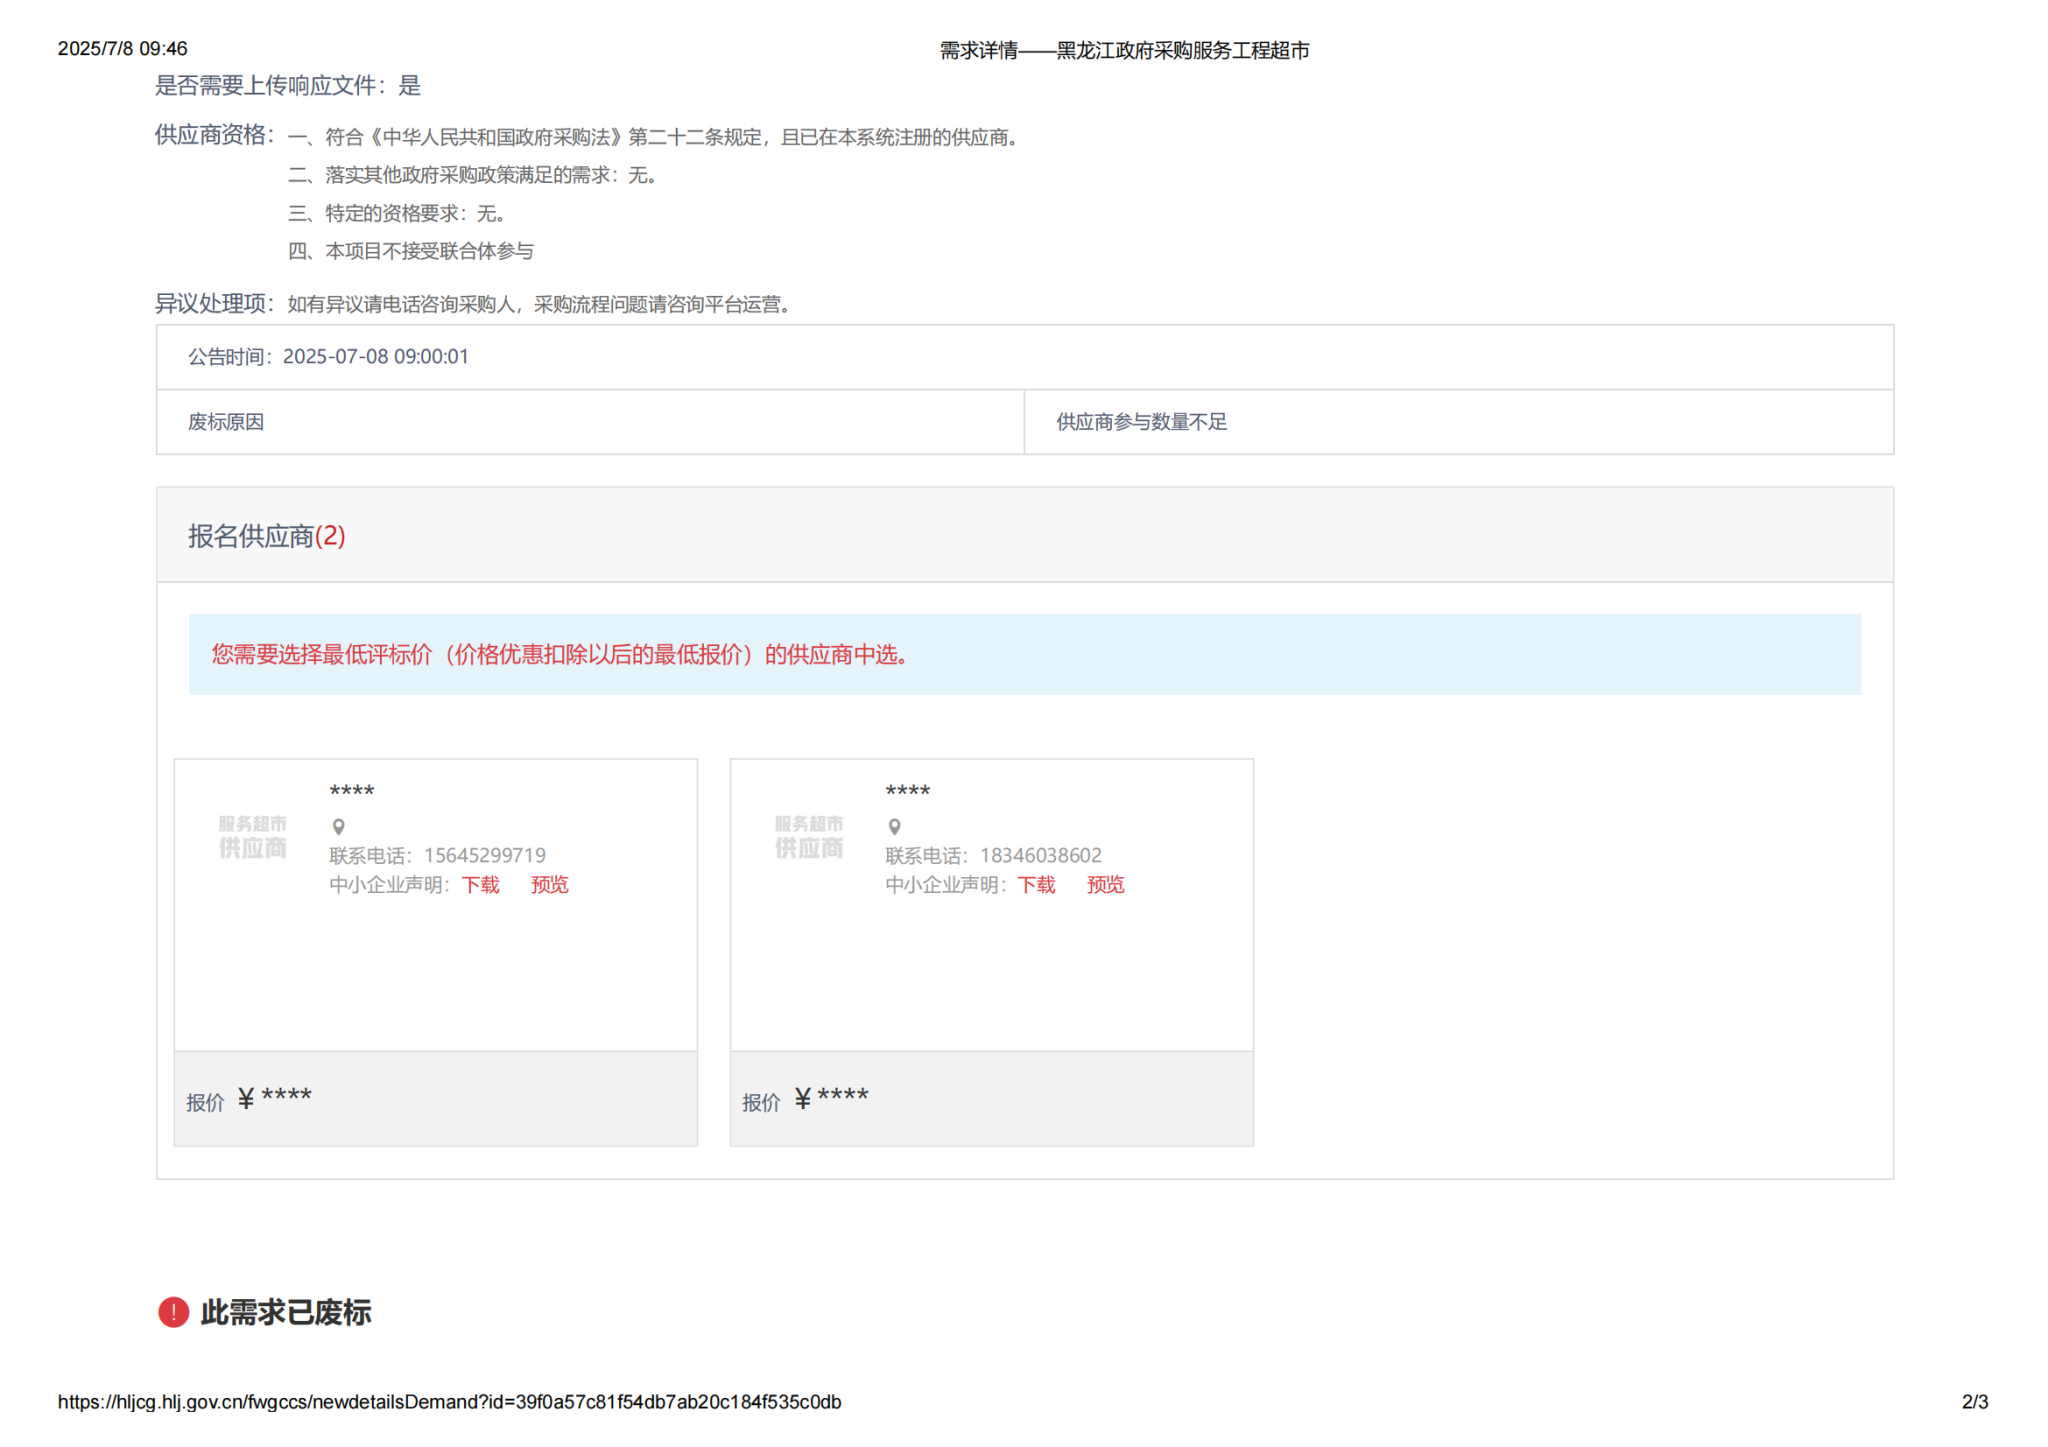Screen dimensions: 2048x1447
Task: Preview first supplier's 中小企业声明
Action: click(549, 885)
